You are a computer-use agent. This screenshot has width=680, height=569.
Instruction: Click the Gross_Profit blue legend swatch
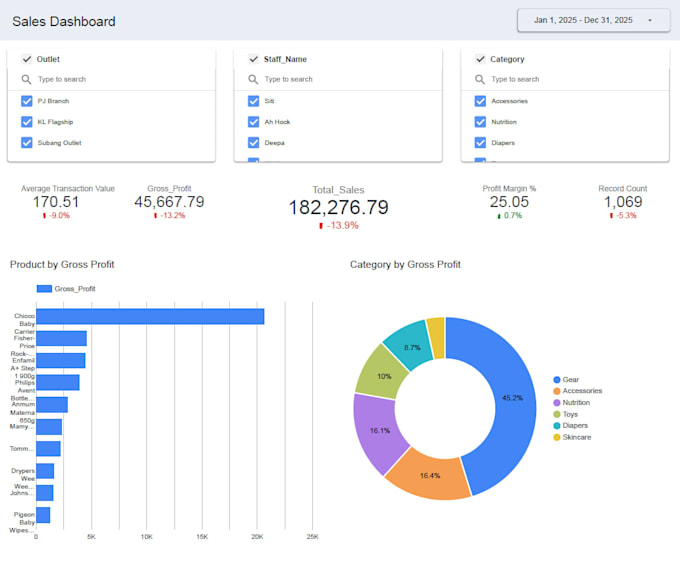coord(44,289)
